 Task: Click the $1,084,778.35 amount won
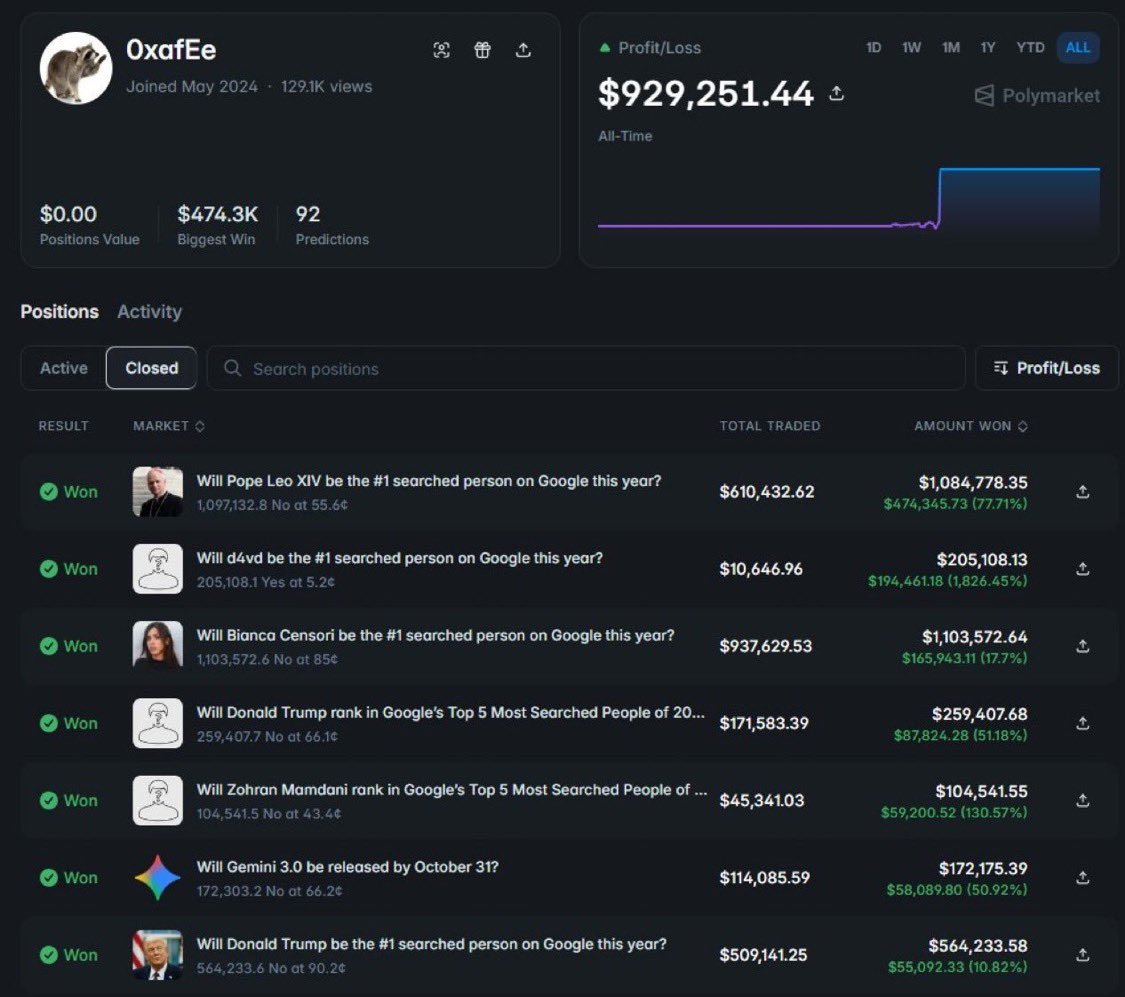click(x=973, y=483)
